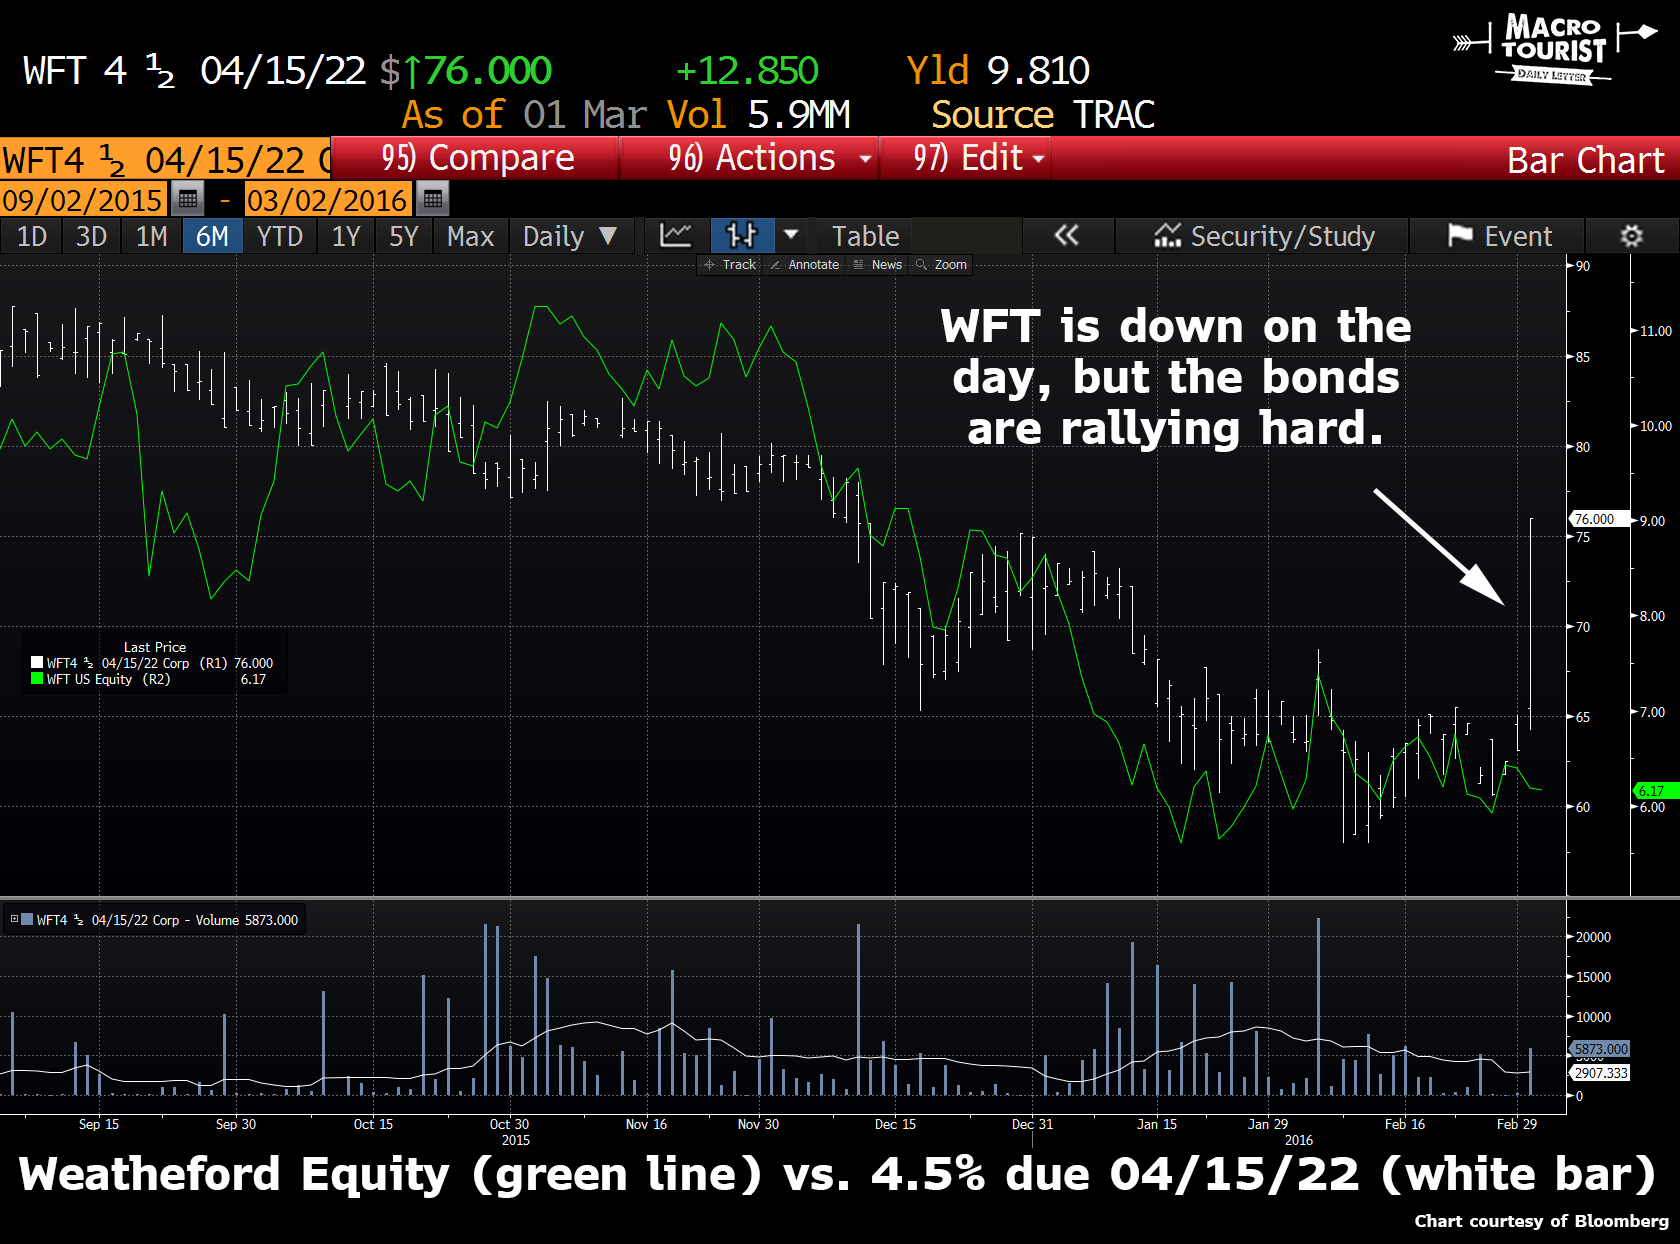Click the green WFT US Equity swatch

click(x=37, y=678)
